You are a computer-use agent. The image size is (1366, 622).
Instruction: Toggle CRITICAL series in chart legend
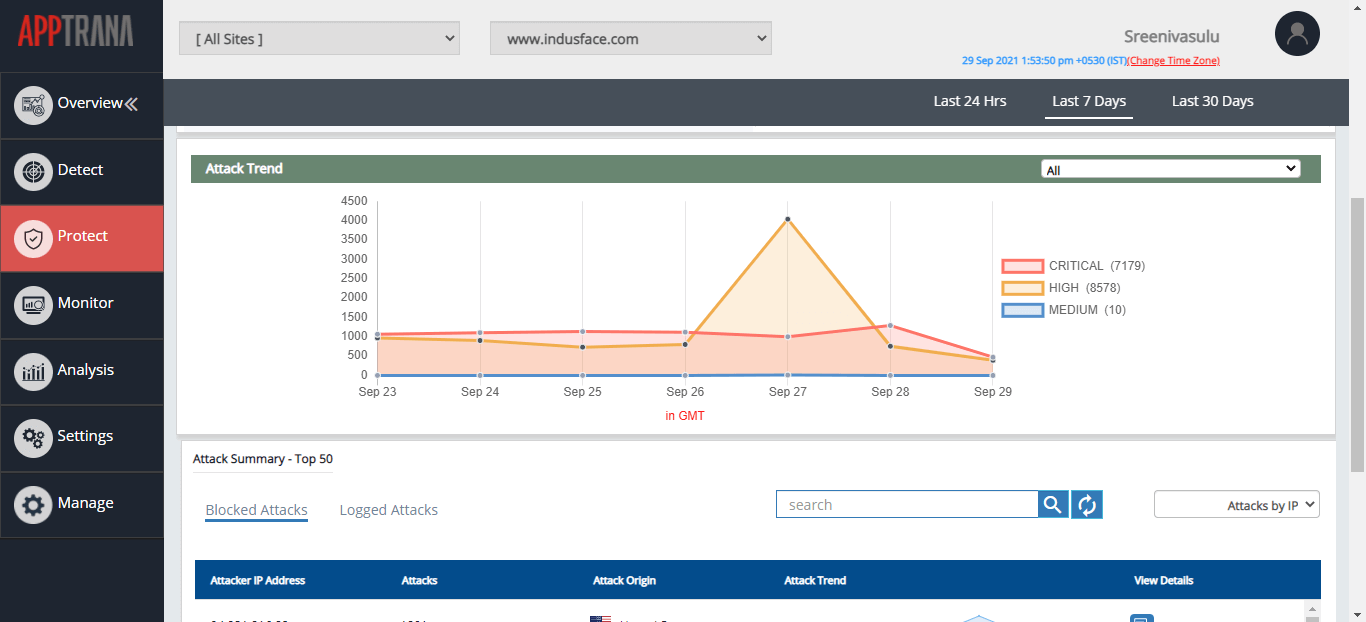[x=1073, y=266]
